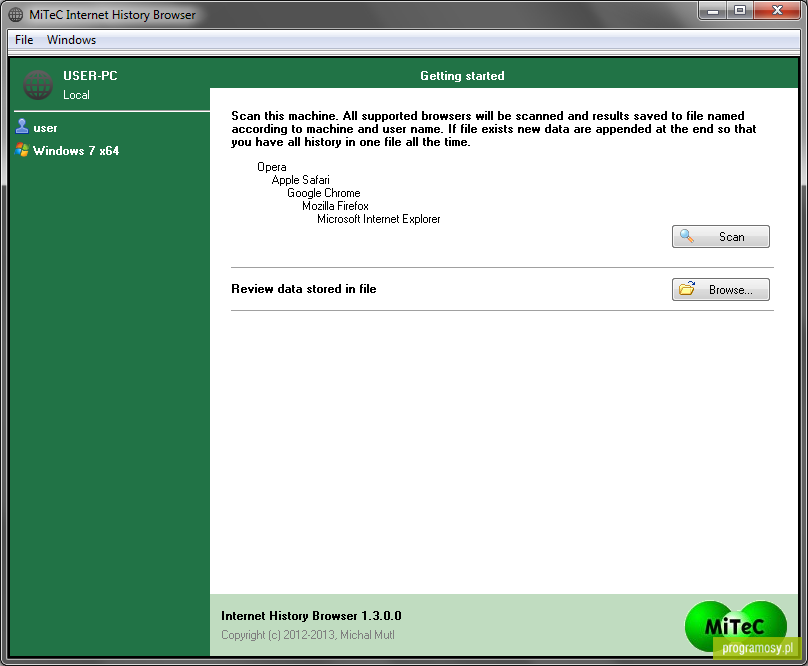This screenshot has height=666, width=808.
Task: Click the USER-PC machine name
Action: point(90,76)
